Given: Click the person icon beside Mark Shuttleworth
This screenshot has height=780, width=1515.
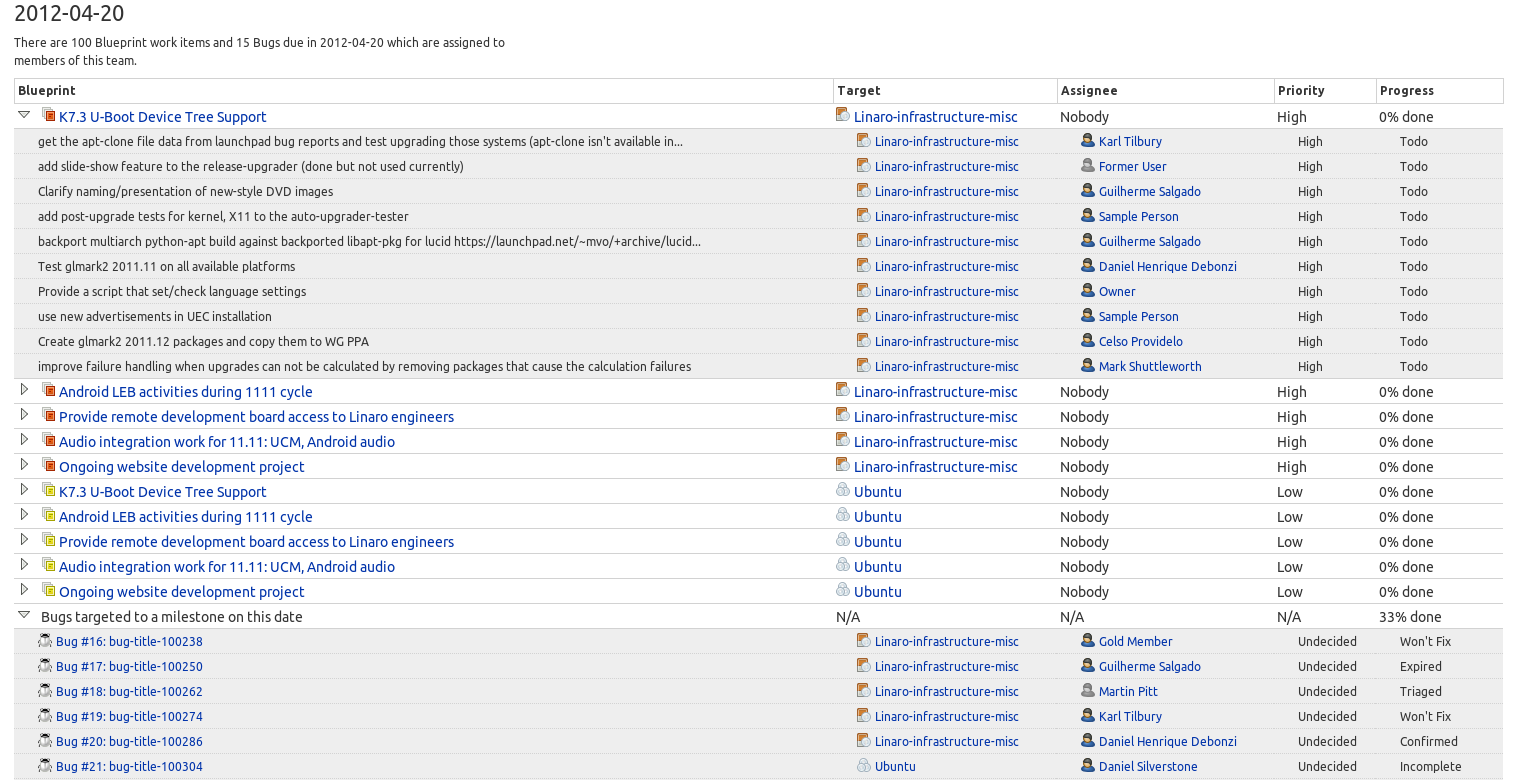Looking at the screenshot, I should click(x=1088, y=366).
